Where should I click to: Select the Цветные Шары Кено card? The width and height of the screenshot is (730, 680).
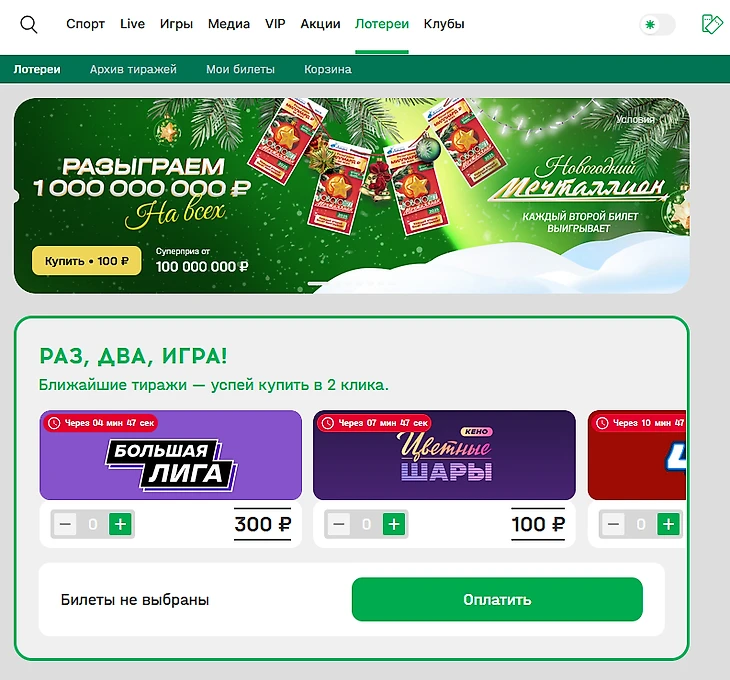point(444,455)
